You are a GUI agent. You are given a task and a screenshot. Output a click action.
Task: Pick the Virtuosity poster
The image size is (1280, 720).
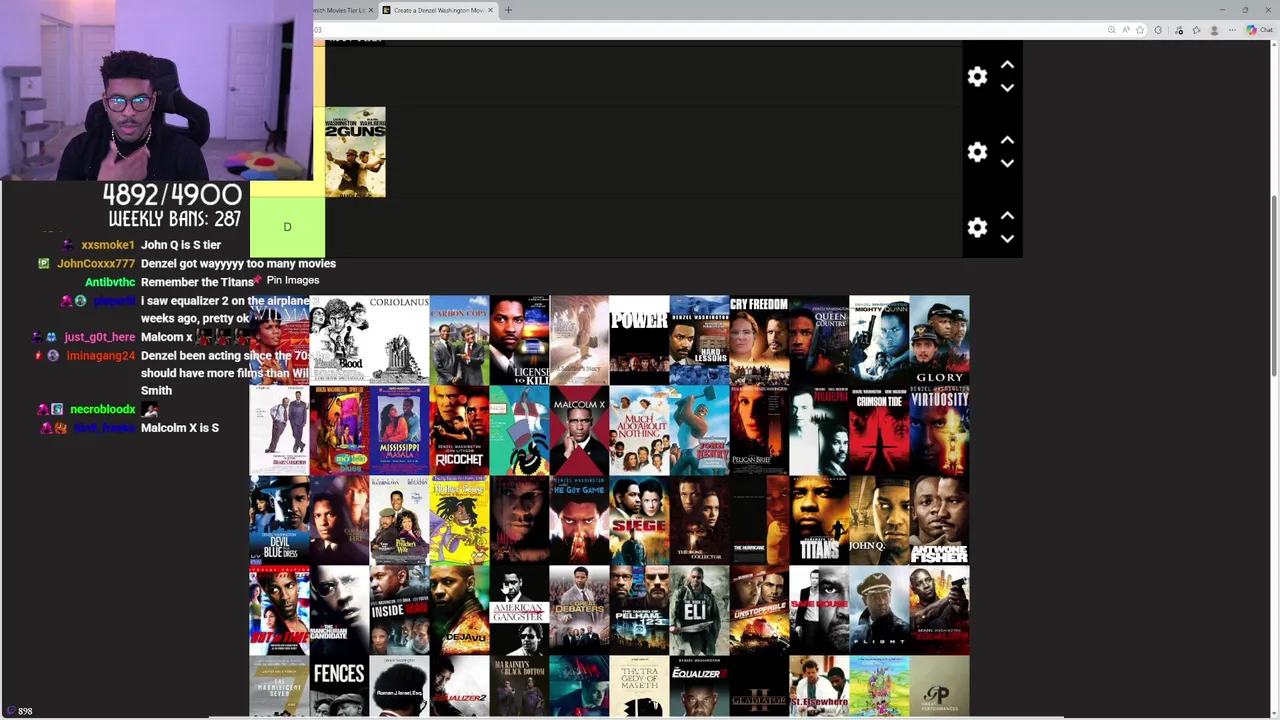(939, 430)
